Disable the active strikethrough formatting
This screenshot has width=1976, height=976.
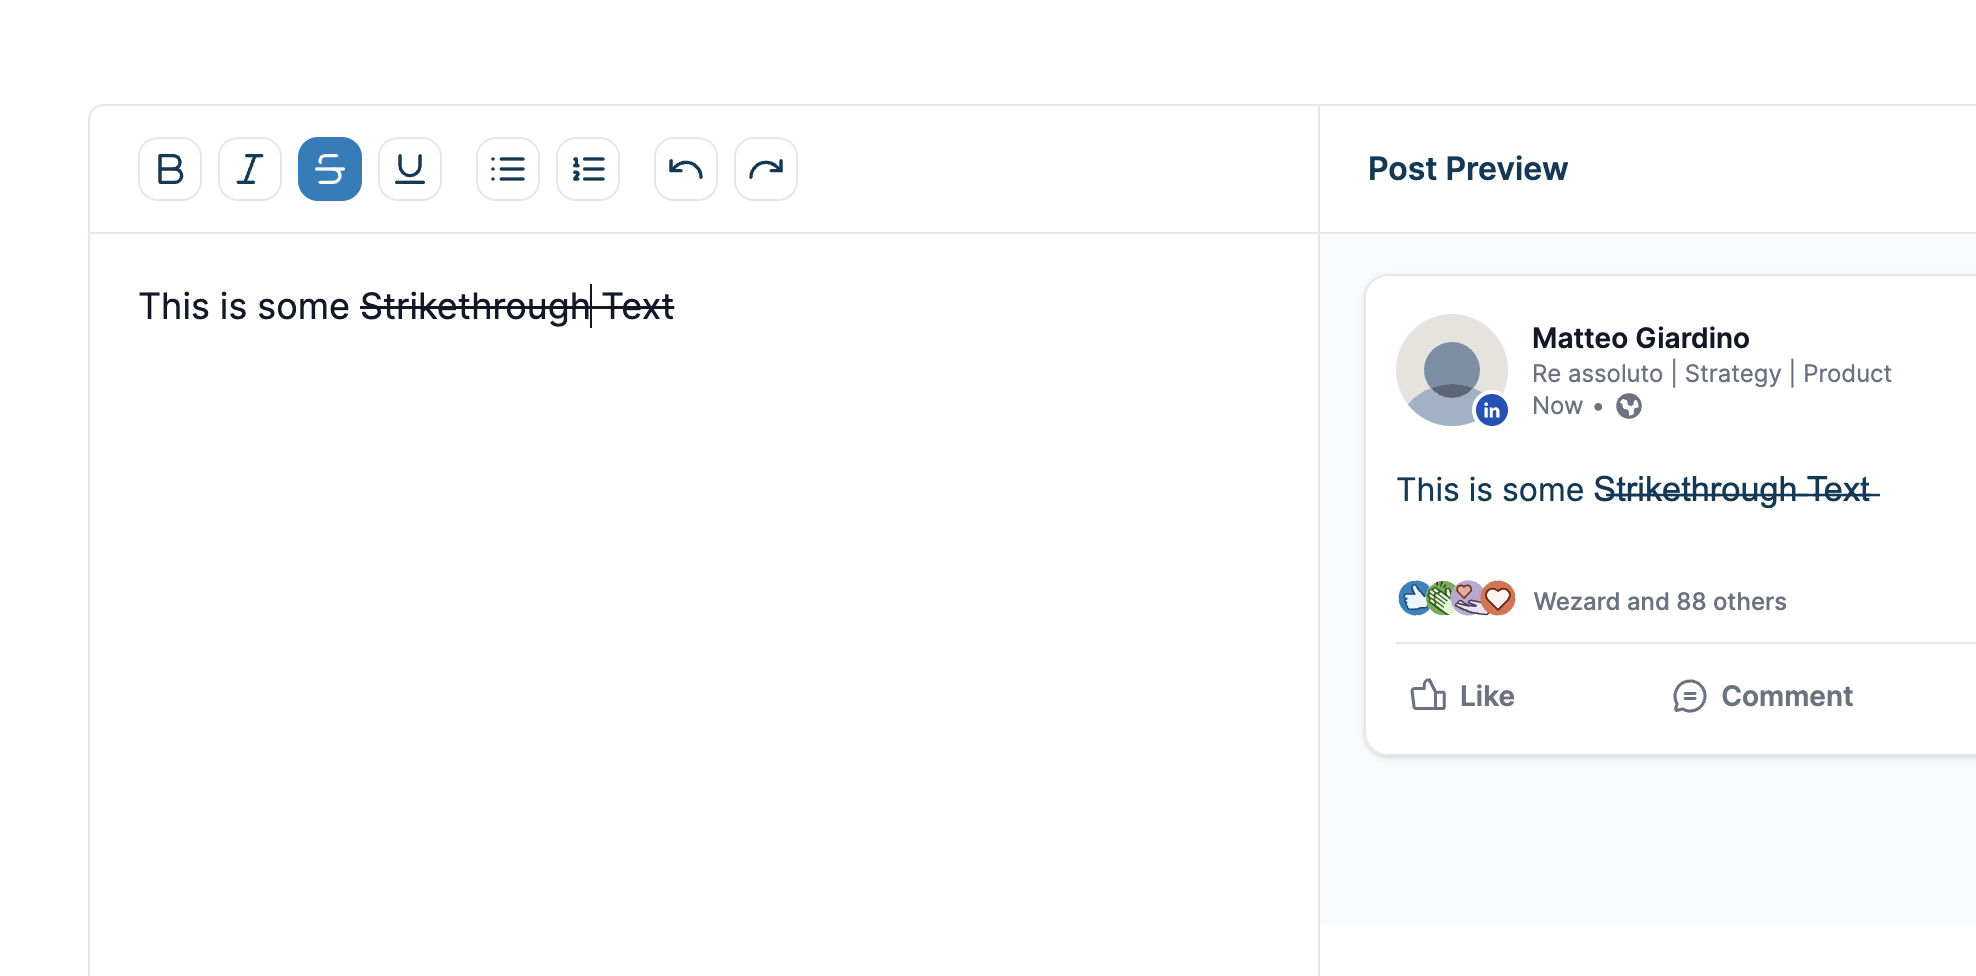[x=329, y=169]
